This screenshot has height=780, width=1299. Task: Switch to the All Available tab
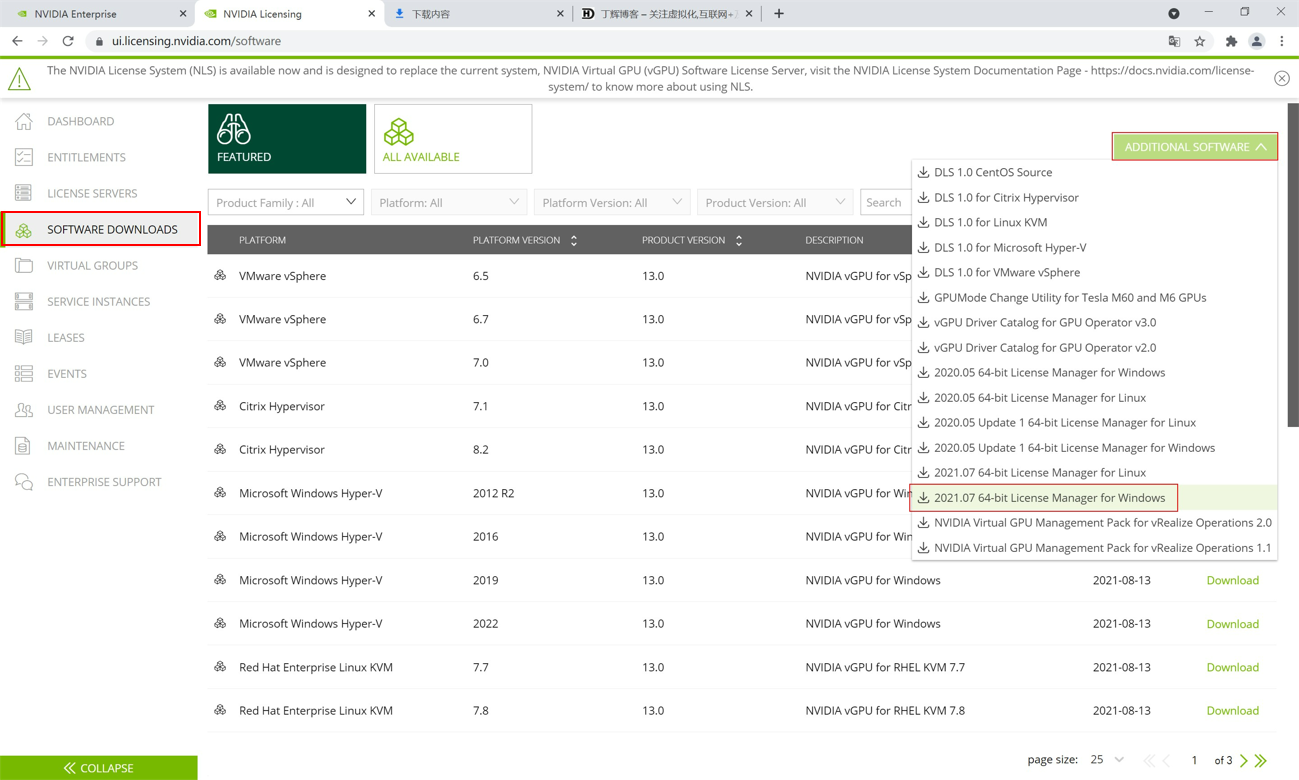click(x=452, y=139)
